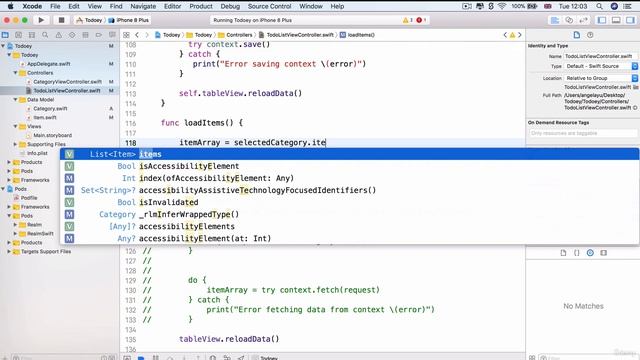Open the Debug navigator tab
Viewport: 640px width, 360px height.
click(85, 35)
